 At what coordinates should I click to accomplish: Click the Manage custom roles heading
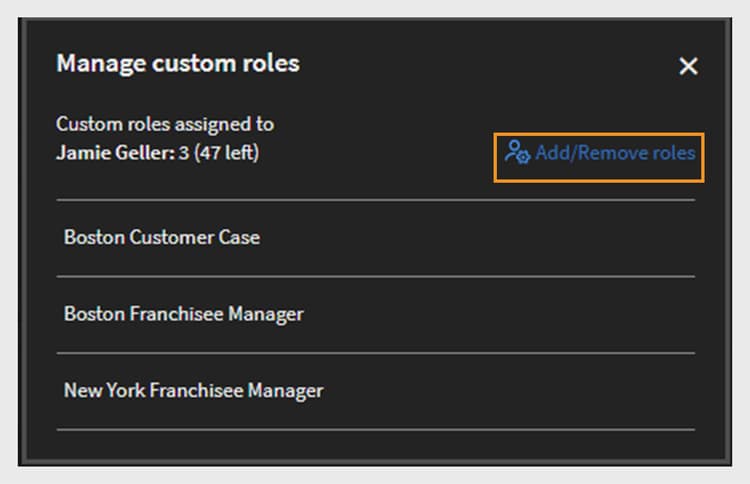coord(177,64)
